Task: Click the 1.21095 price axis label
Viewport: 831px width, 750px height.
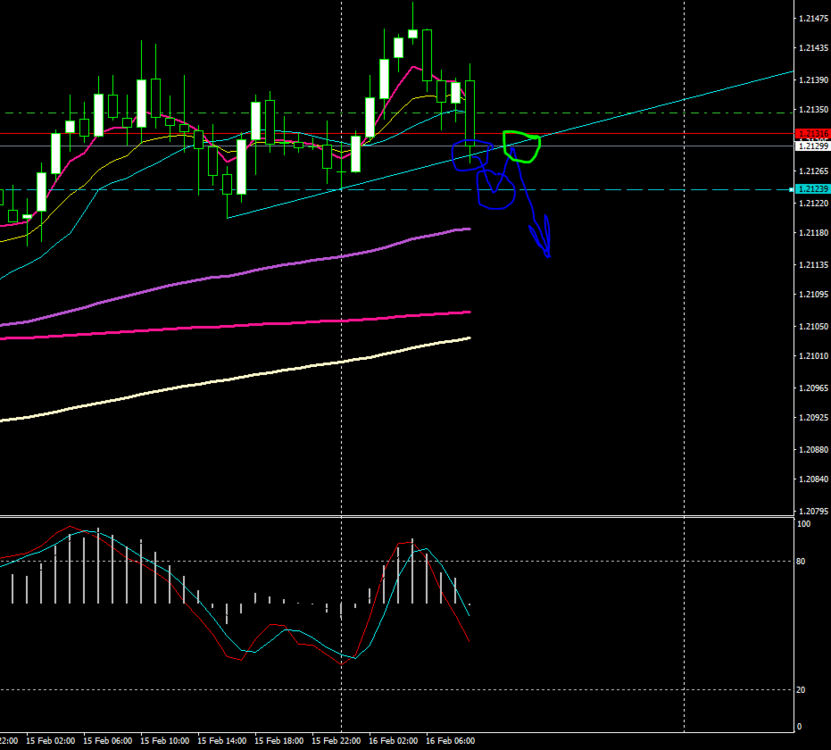Action: tap(814, 295)
